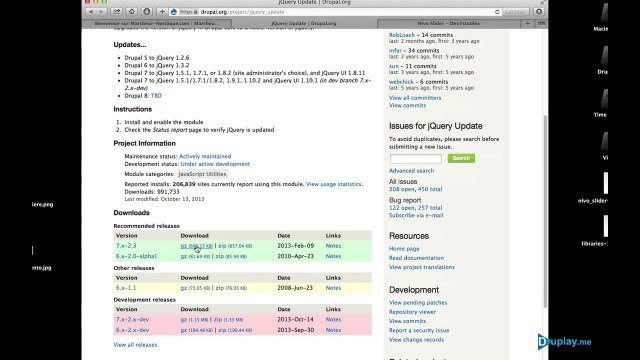The image size is (640, 360).
Task: Click the green Search button
Action: click(x=461, y=158)
